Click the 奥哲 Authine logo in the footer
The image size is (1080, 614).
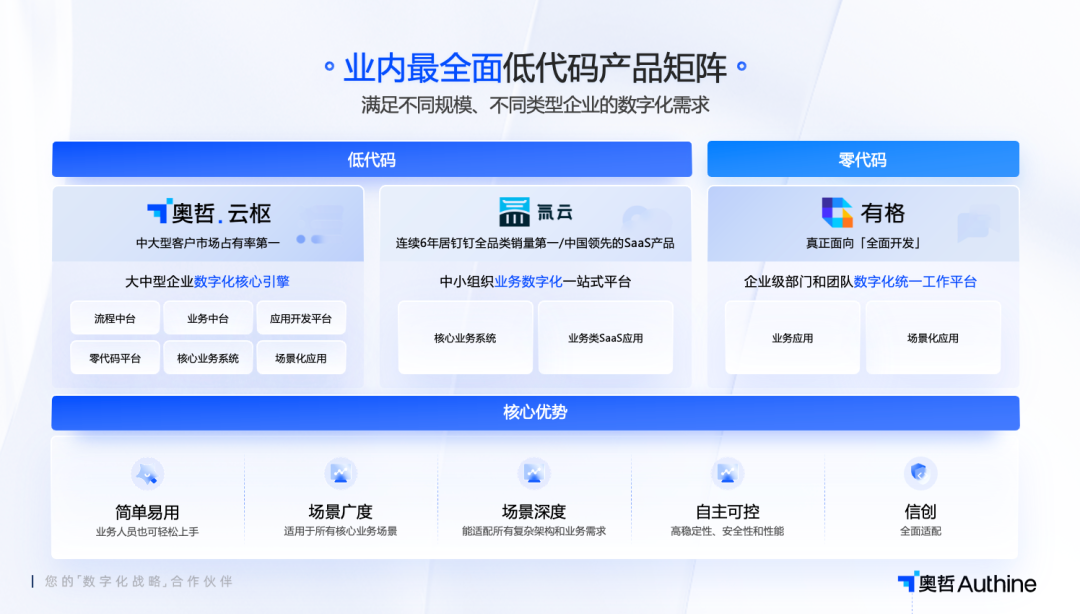point(967,583)
